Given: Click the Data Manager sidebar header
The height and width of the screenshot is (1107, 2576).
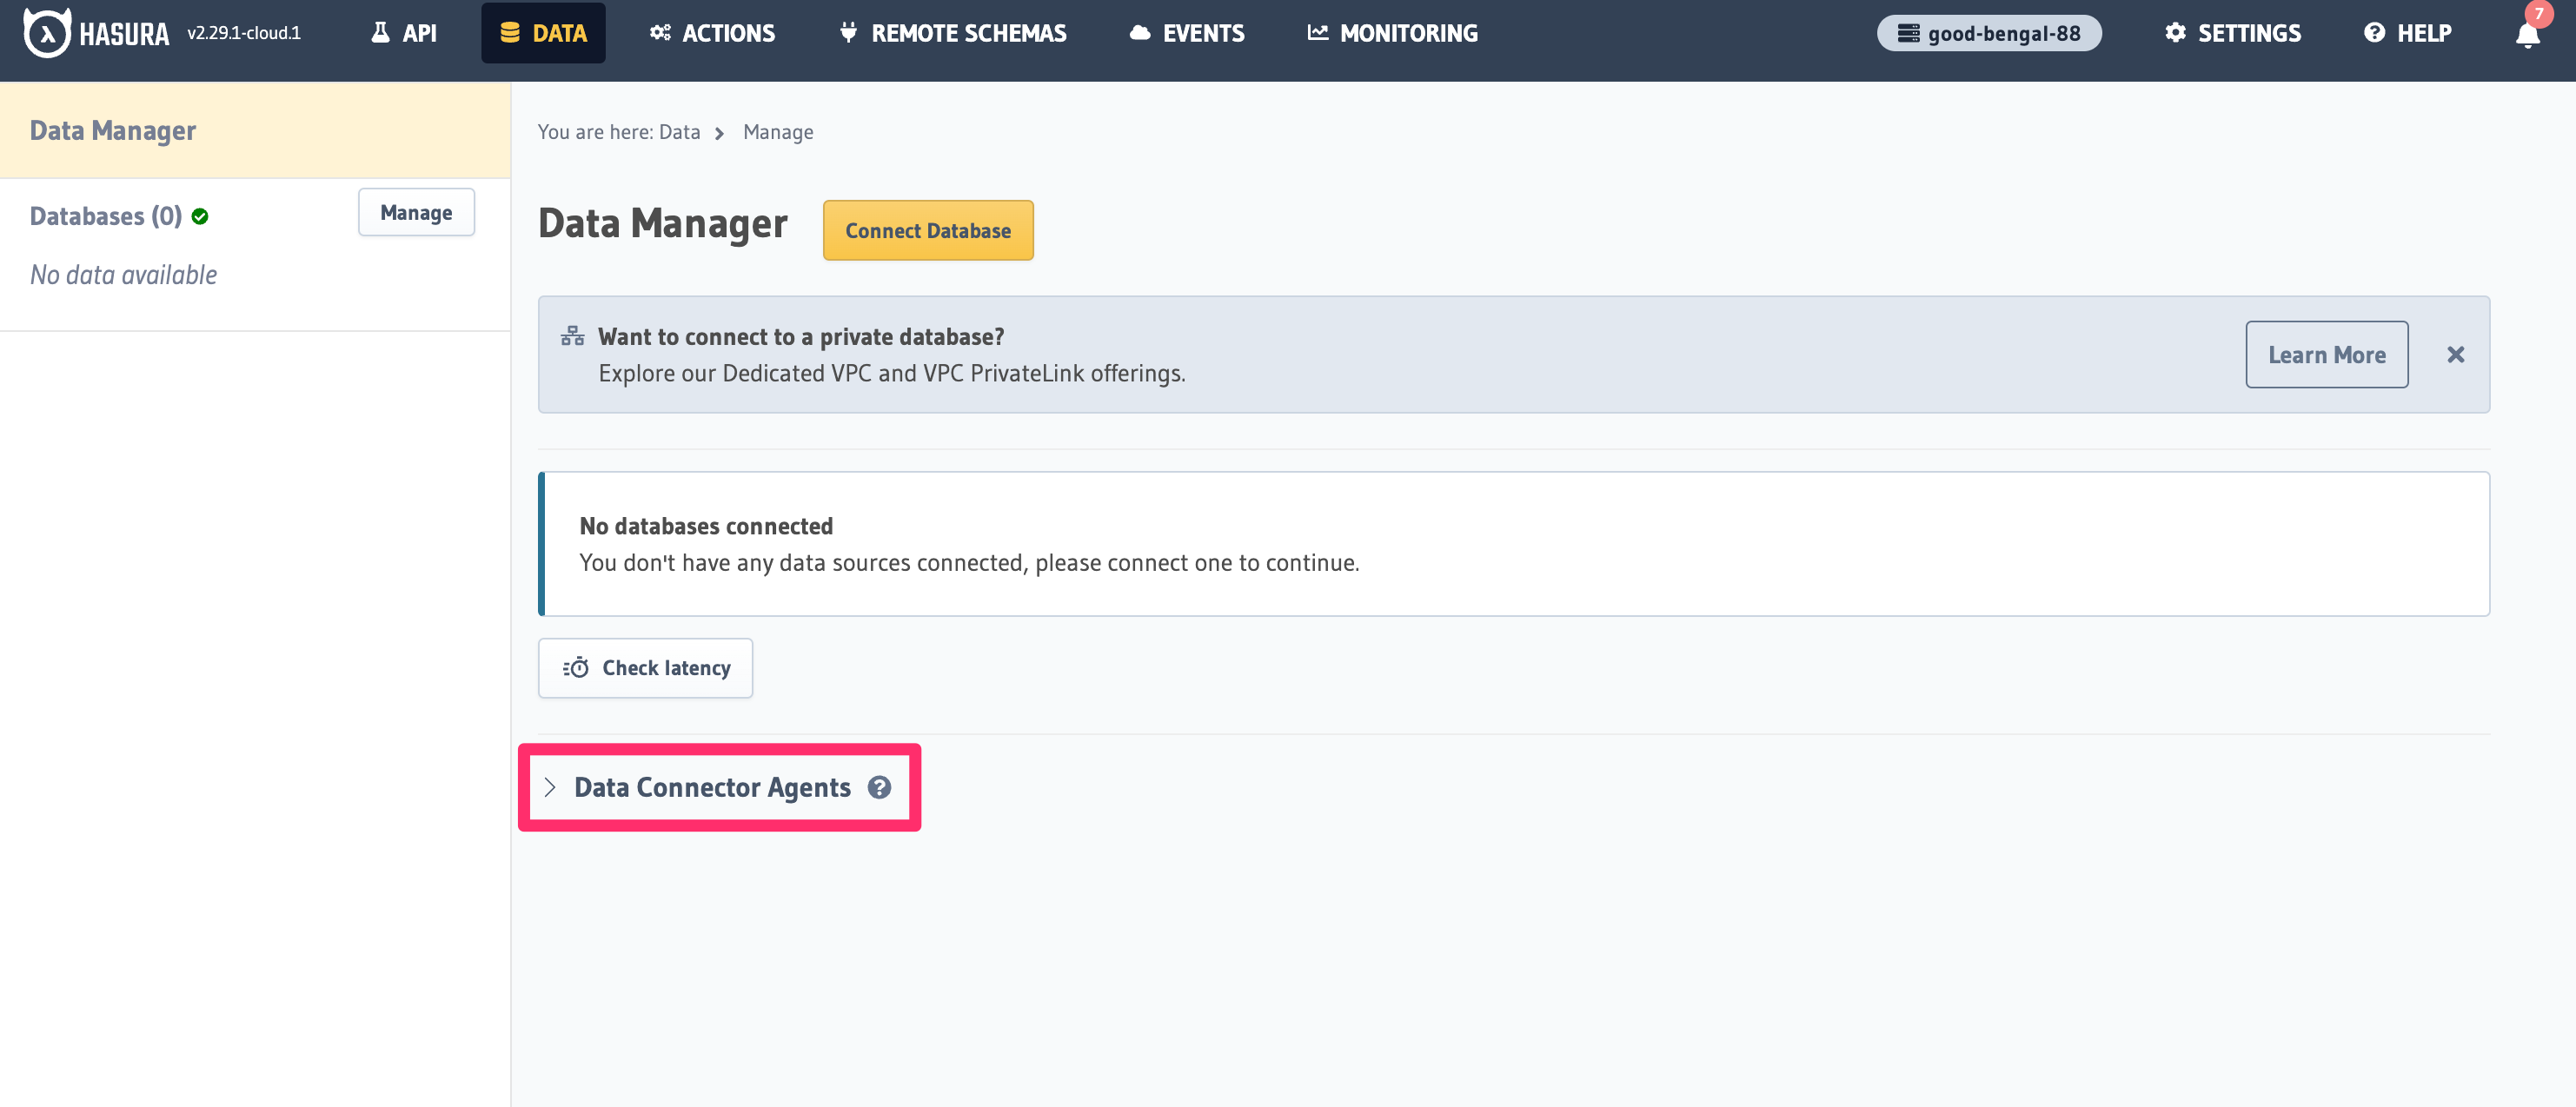Looking at the screenshot, I should point(255,130).
